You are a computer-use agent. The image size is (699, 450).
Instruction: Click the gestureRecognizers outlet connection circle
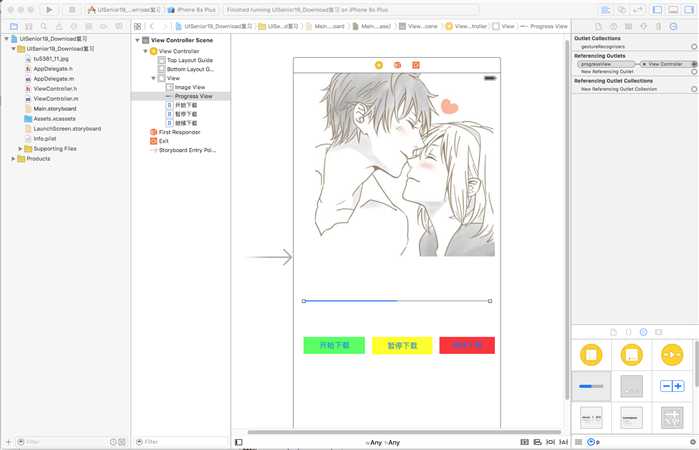[x=694, y=46]
